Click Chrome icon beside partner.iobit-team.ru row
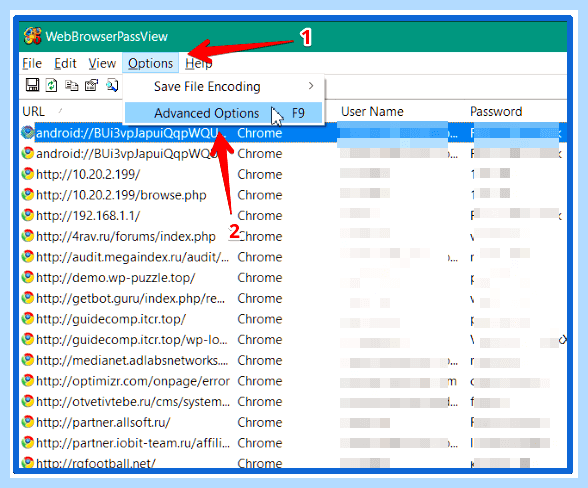Screen dimensions: 588x488 tap(28, 443)
